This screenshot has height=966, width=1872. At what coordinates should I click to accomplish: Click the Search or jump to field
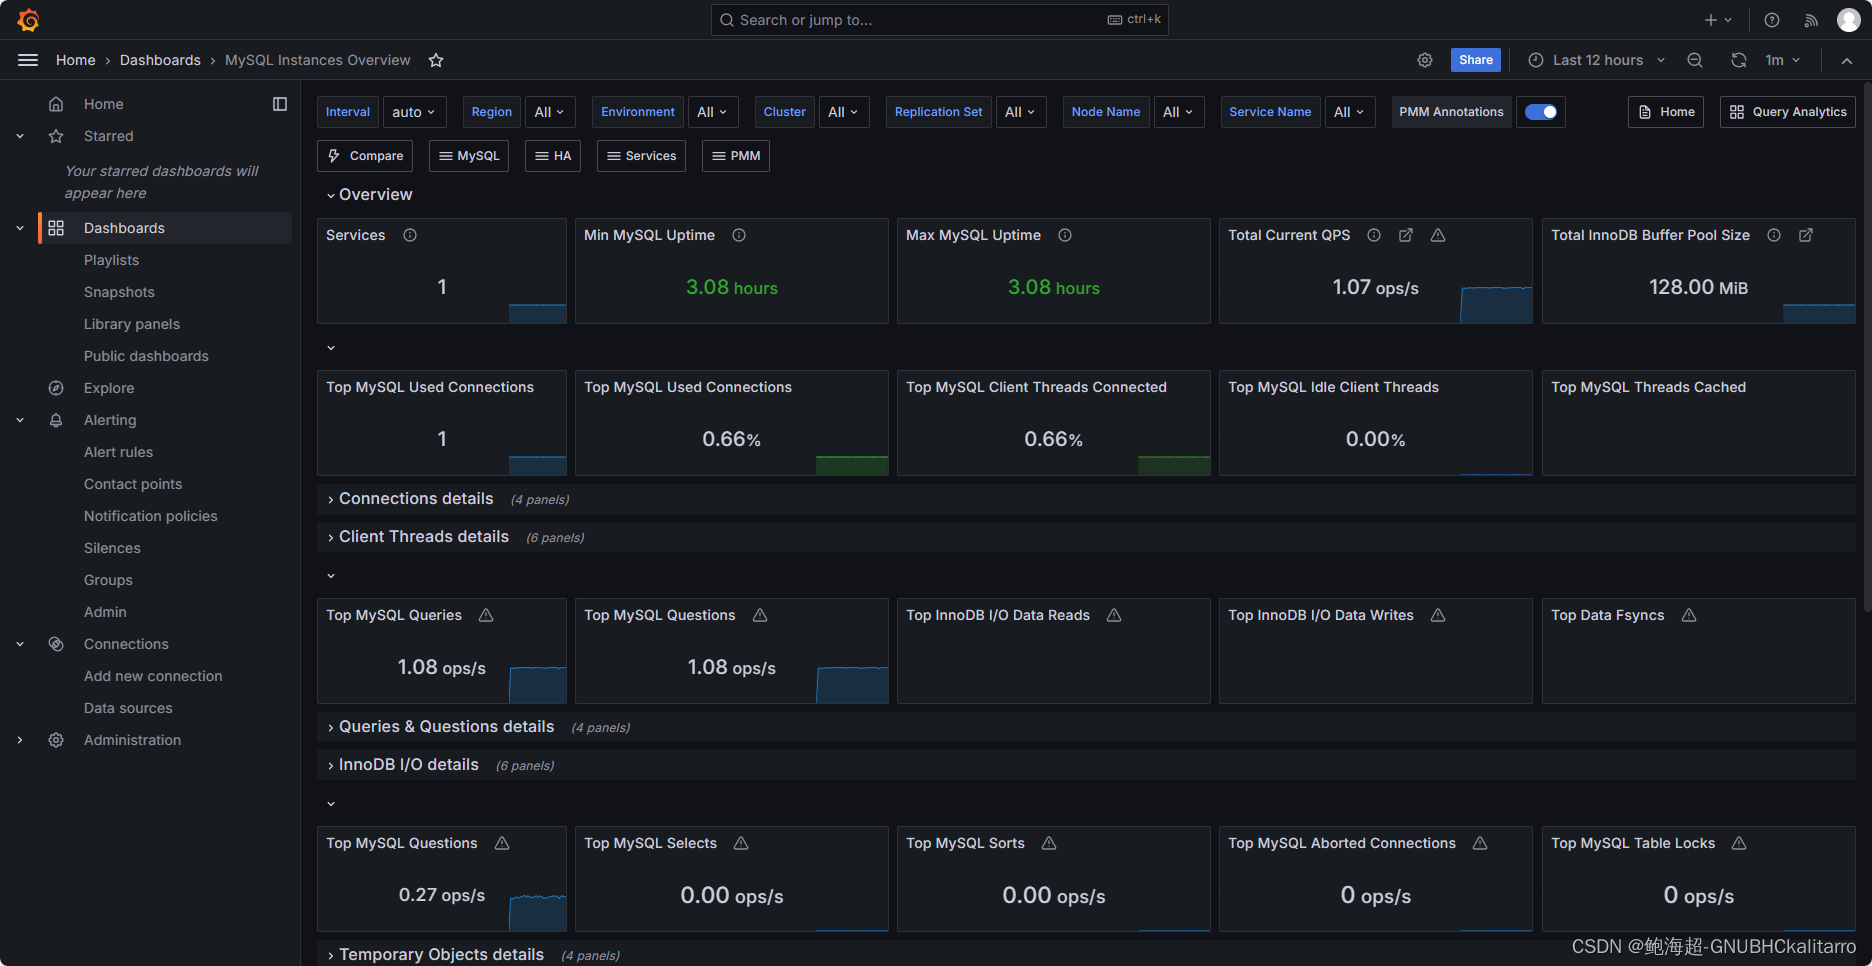pyautogui.click(x=939, y=20)
